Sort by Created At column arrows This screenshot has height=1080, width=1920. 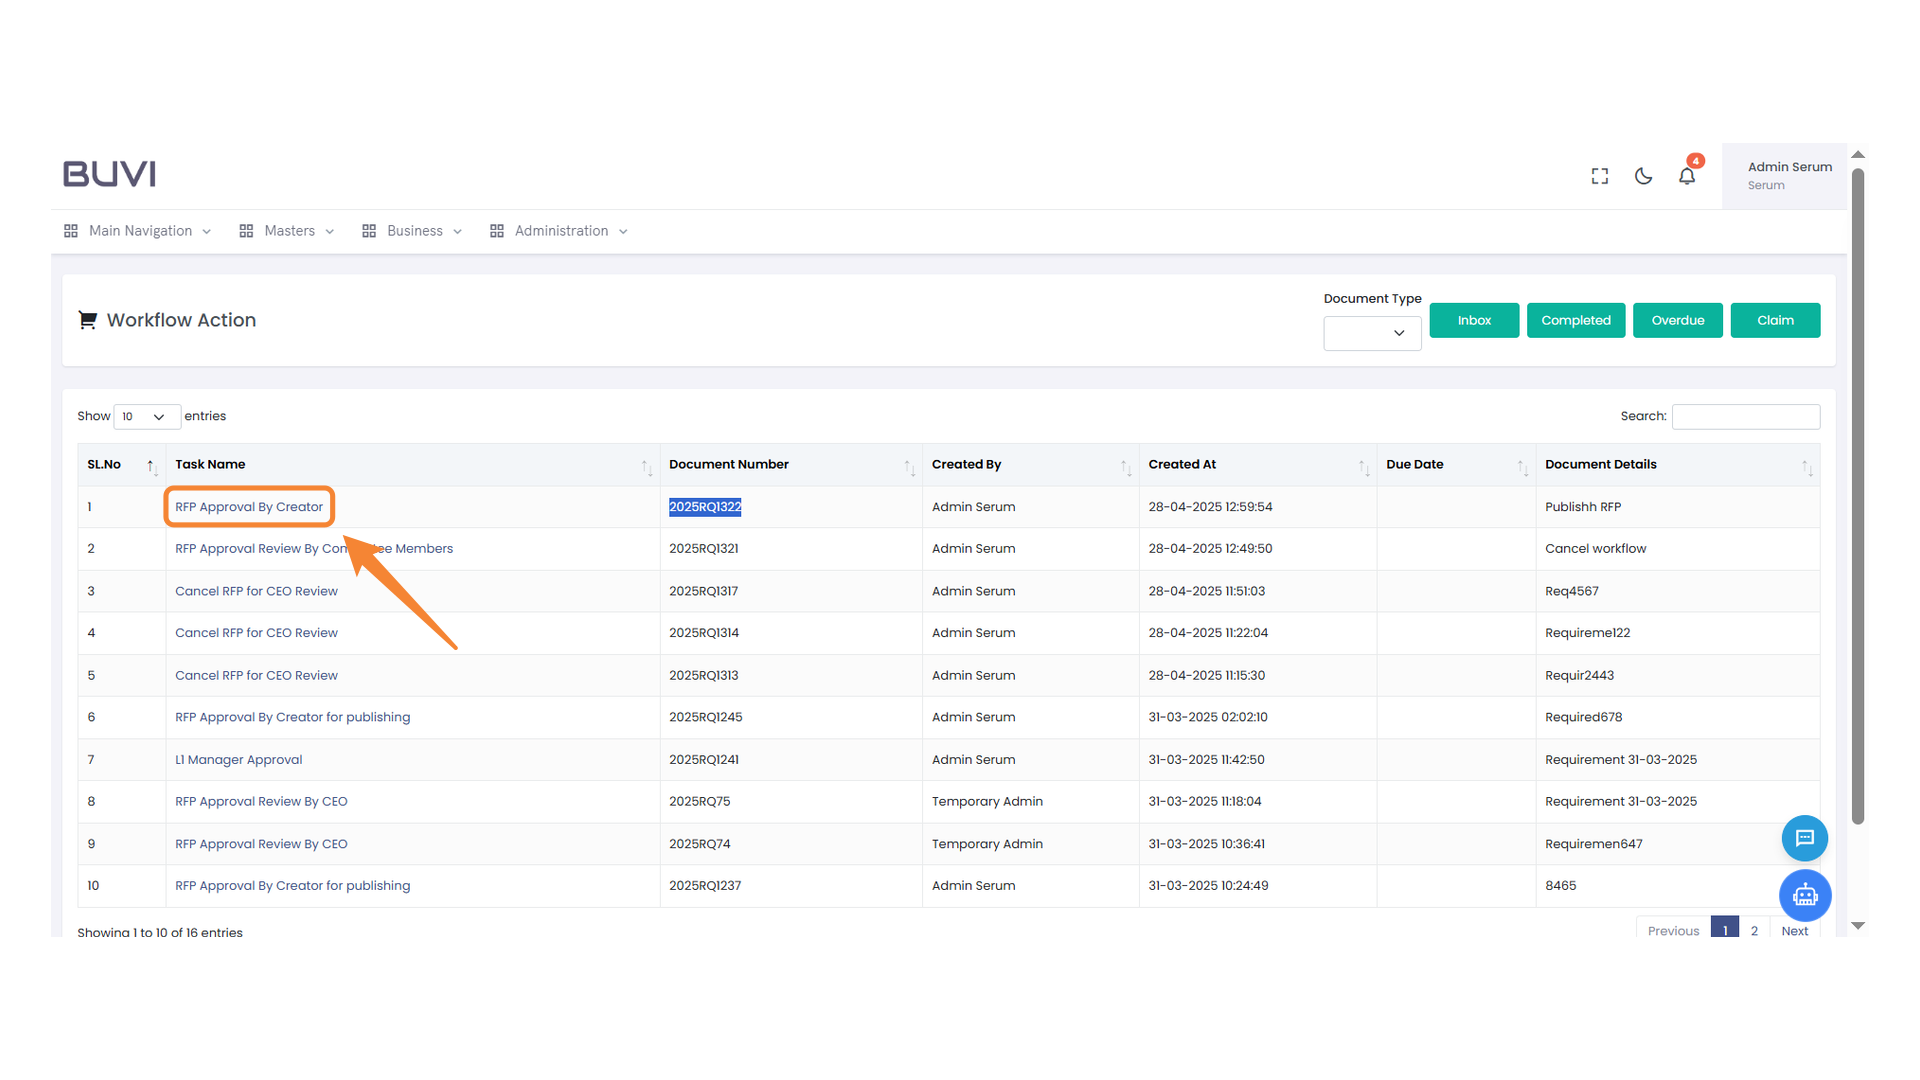[1363, 466]
